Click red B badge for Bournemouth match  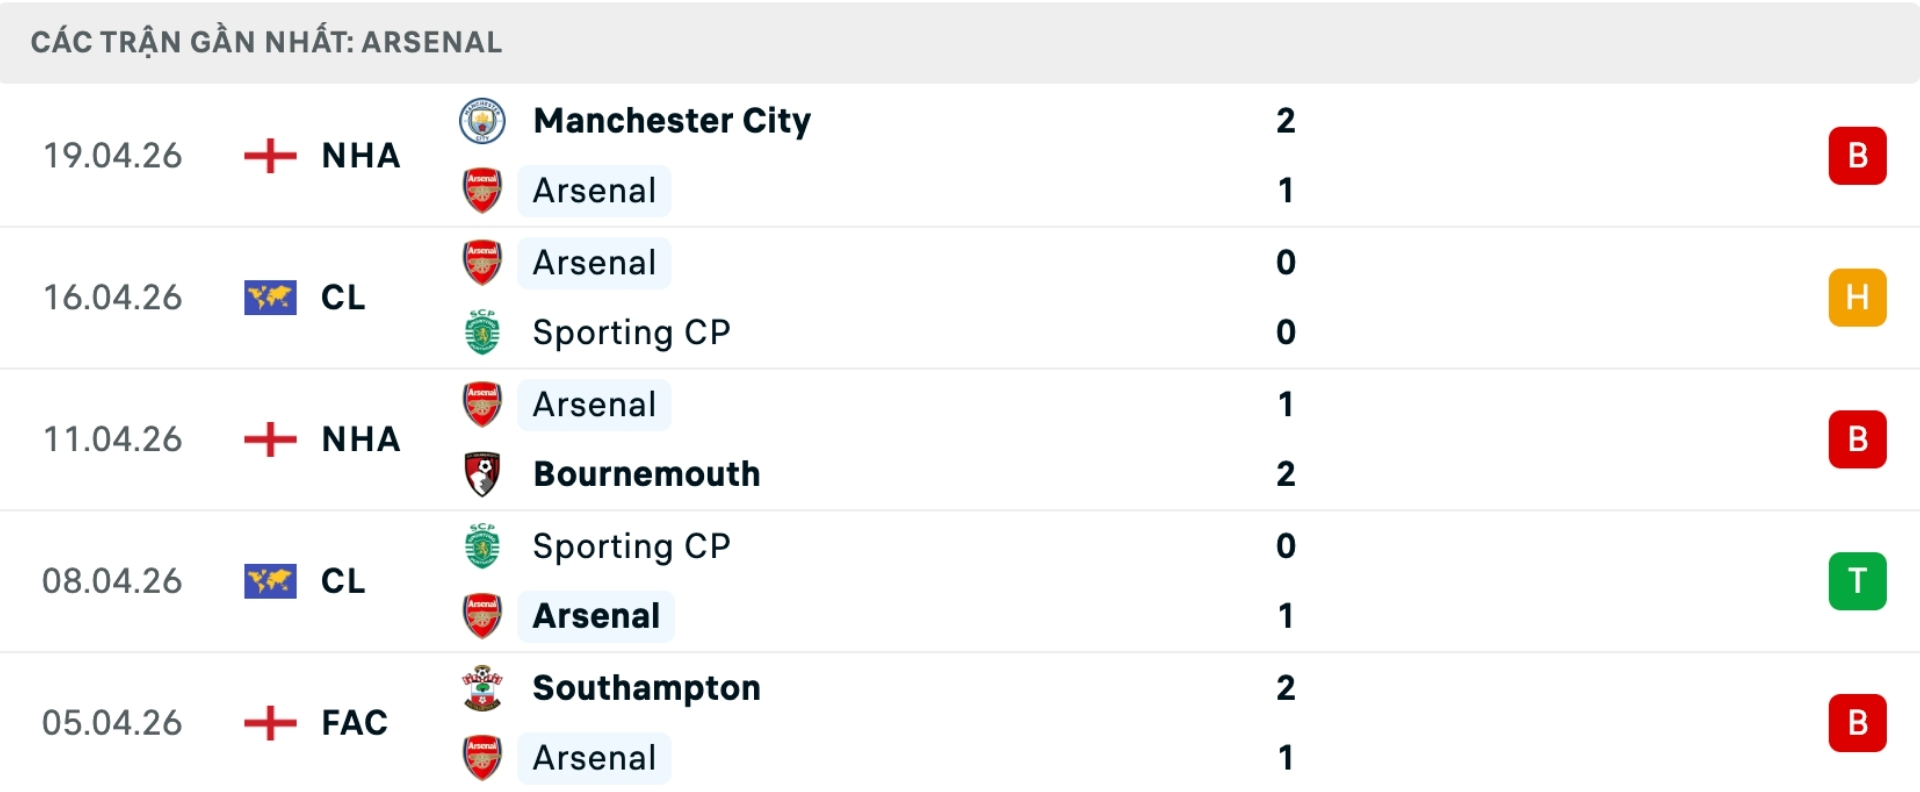click(1857, 439)
